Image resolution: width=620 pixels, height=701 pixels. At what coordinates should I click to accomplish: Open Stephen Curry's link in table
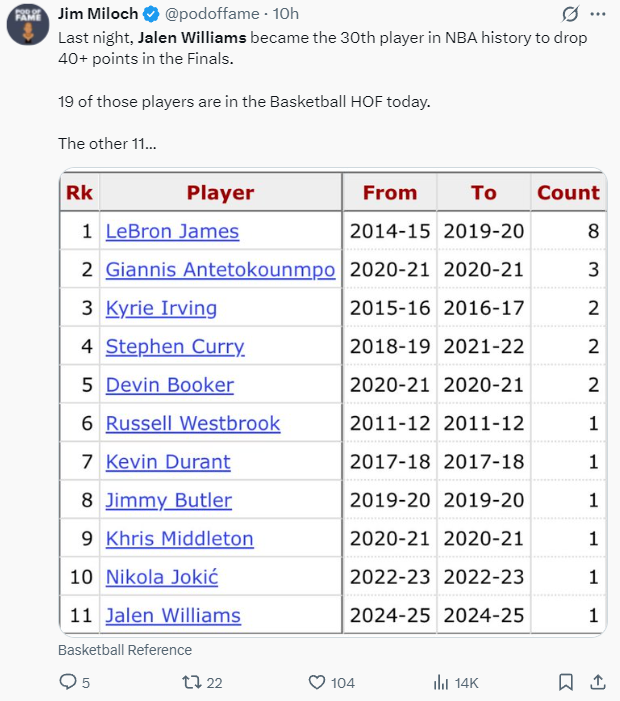[x=175, y=347]
